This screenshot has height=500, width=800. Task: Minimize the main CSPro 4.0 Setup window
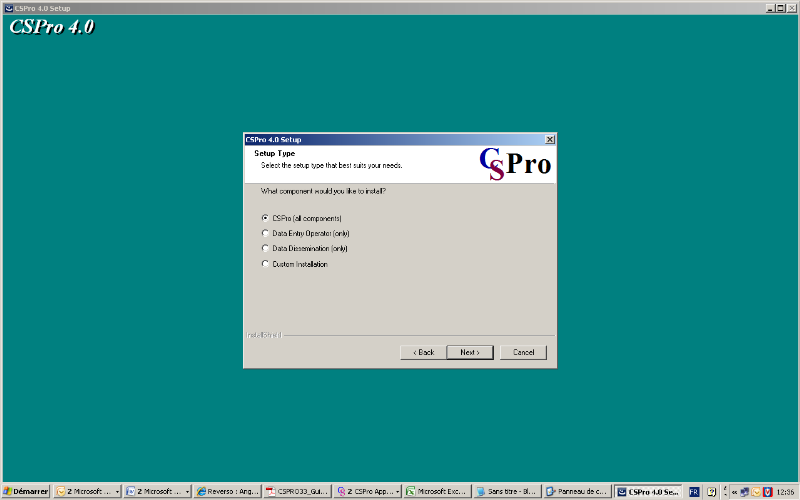(770, 8)
